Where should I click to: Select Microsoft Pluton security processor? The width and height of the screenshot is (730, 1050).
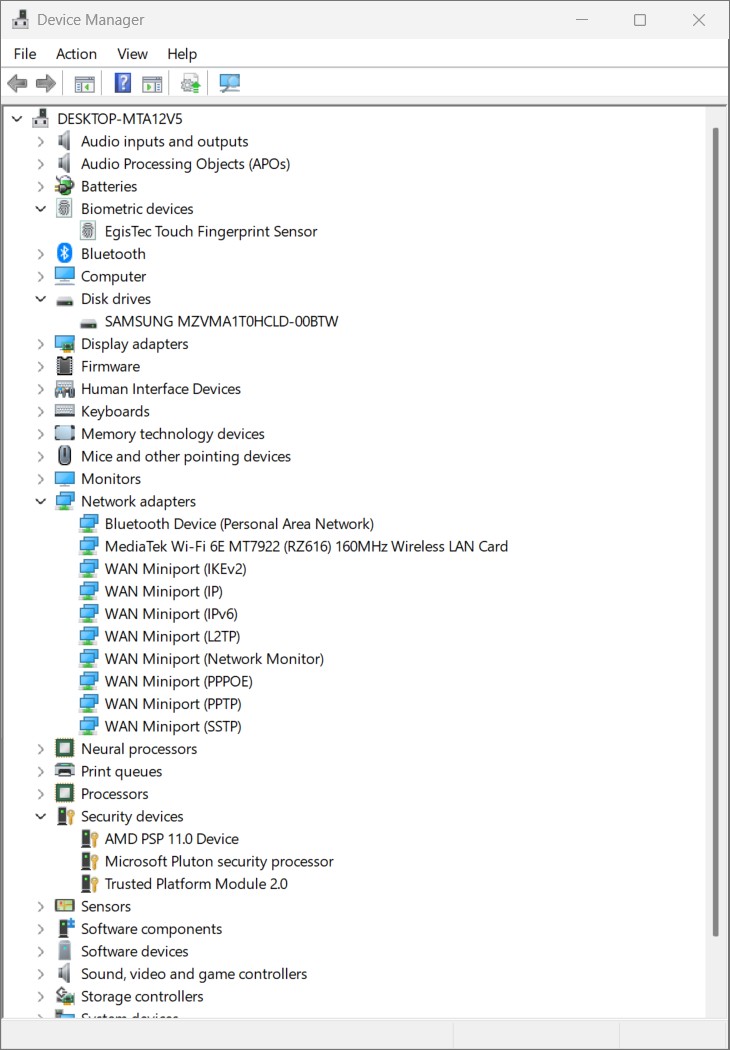click(x=219, y=862)
